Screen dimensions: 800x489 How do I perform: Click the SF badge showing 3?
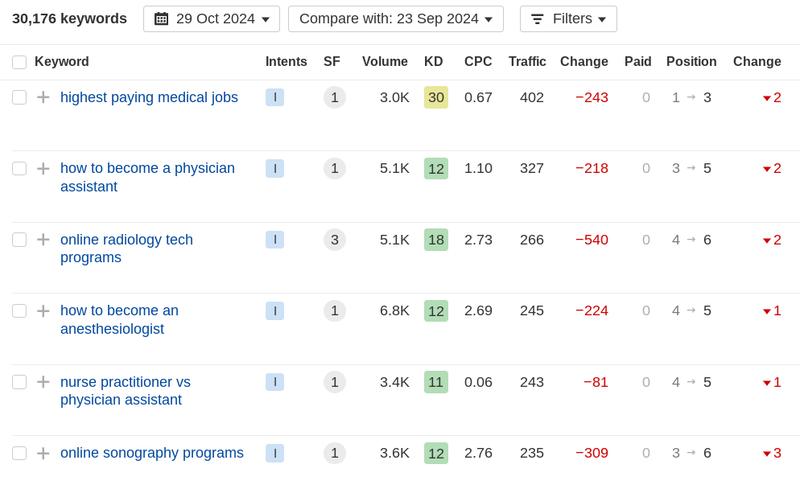(335, 239)
